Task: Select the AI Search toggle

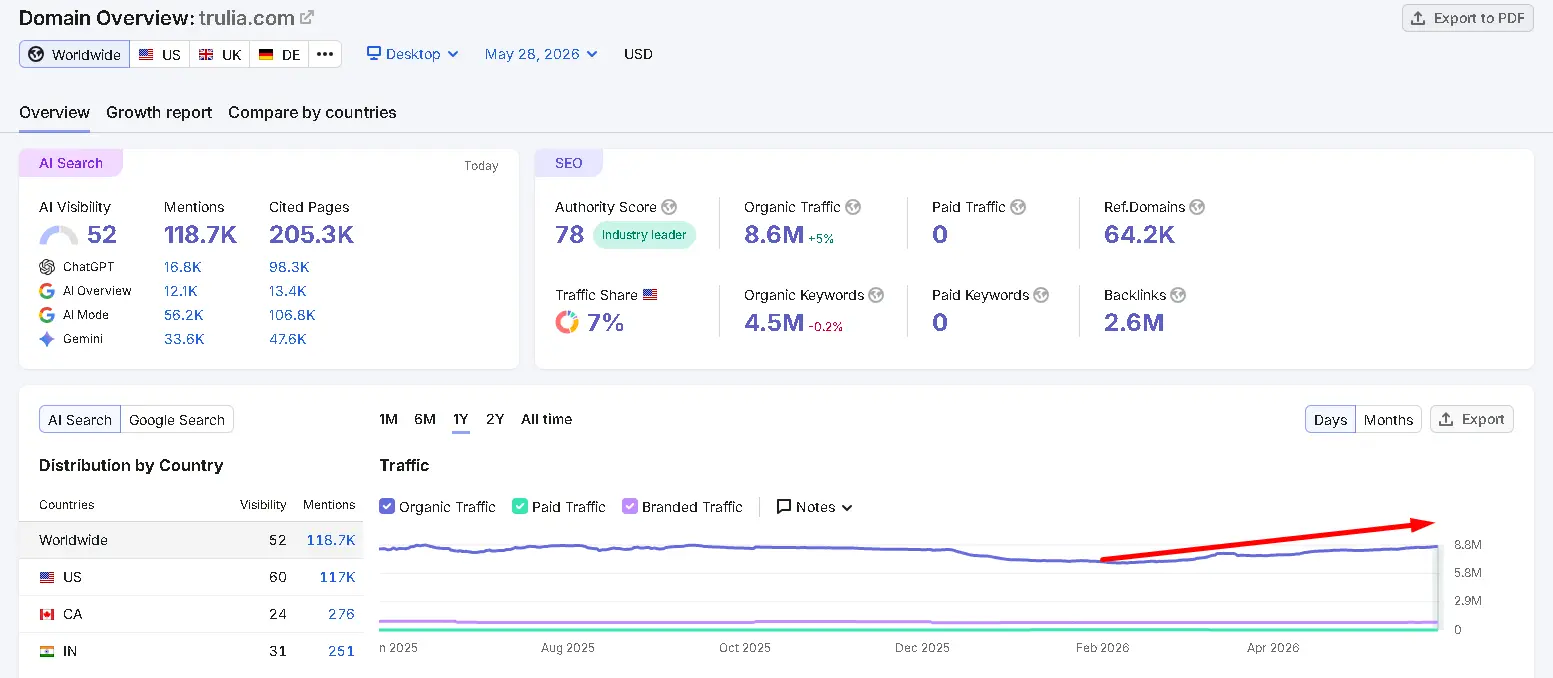Action: pos(80,419)
